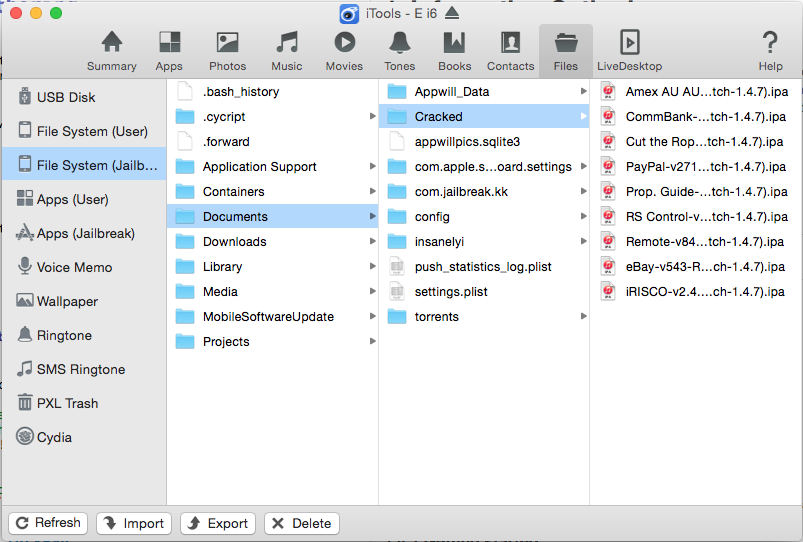Select the Cut the Rope ipa file

pos(696,141)
